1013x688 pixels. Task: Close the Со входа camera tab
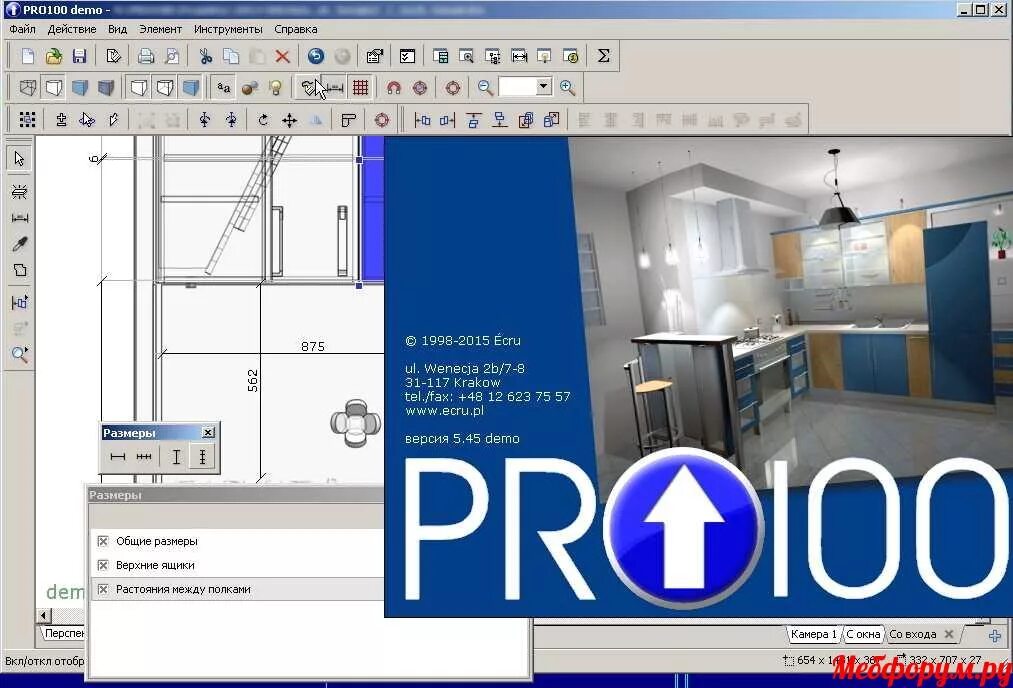click(949, 634)
